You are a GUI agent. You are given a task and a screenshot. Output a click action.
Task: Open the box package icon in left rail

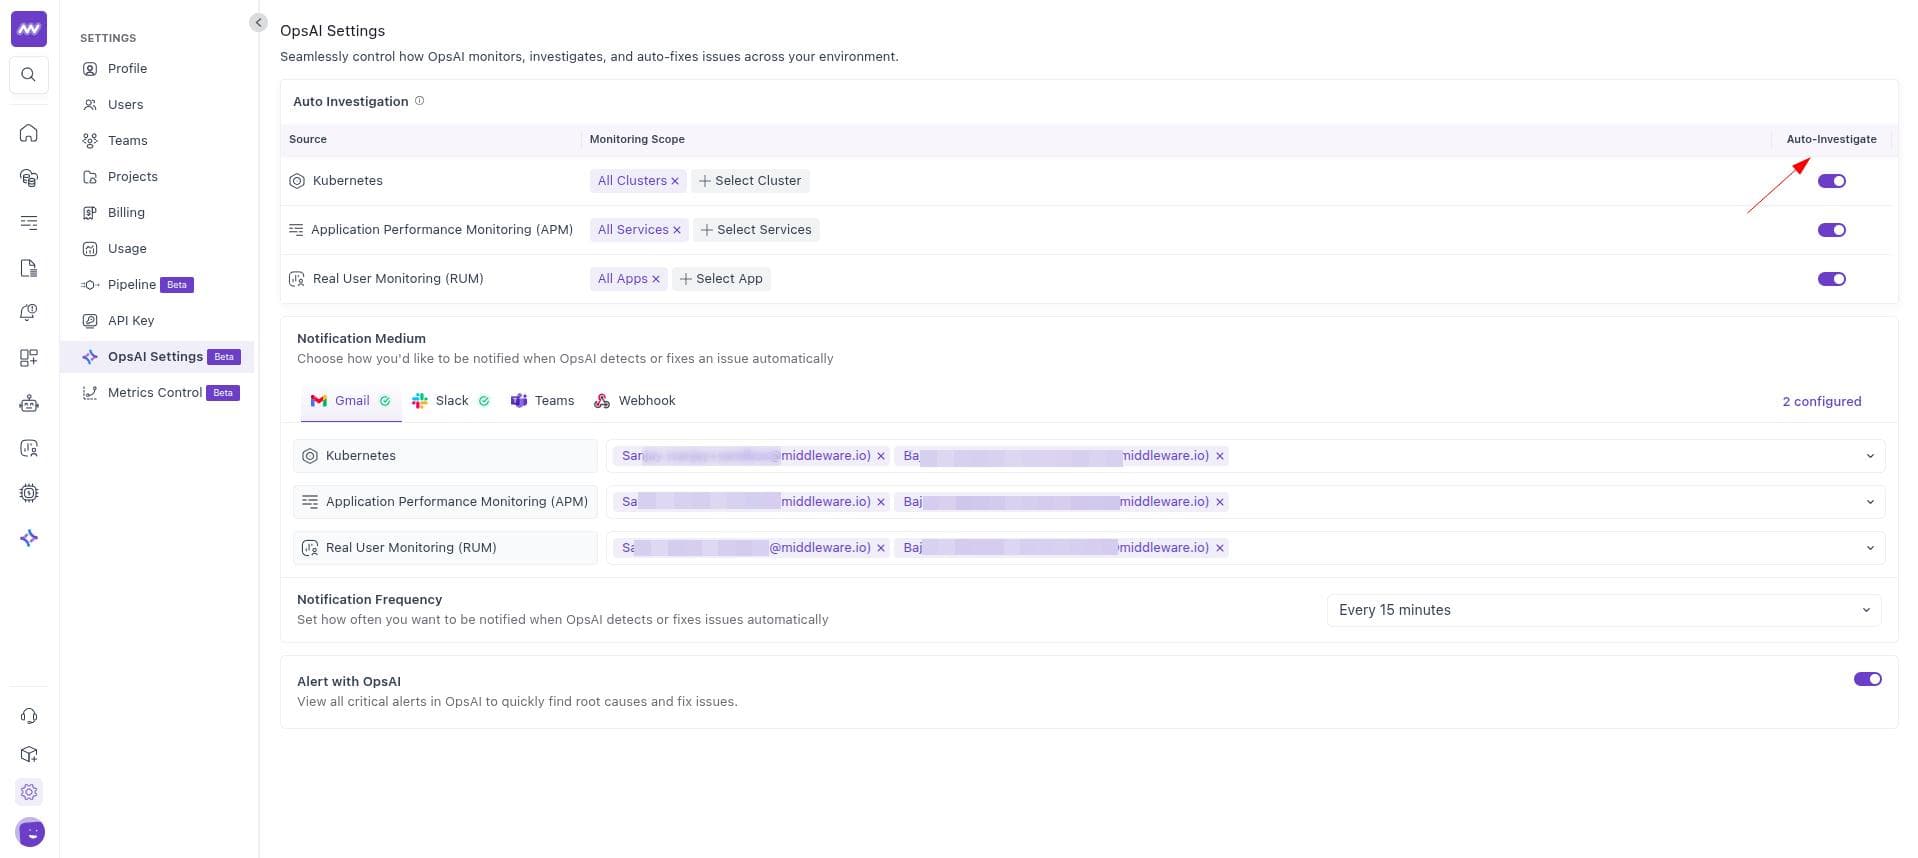29,754
